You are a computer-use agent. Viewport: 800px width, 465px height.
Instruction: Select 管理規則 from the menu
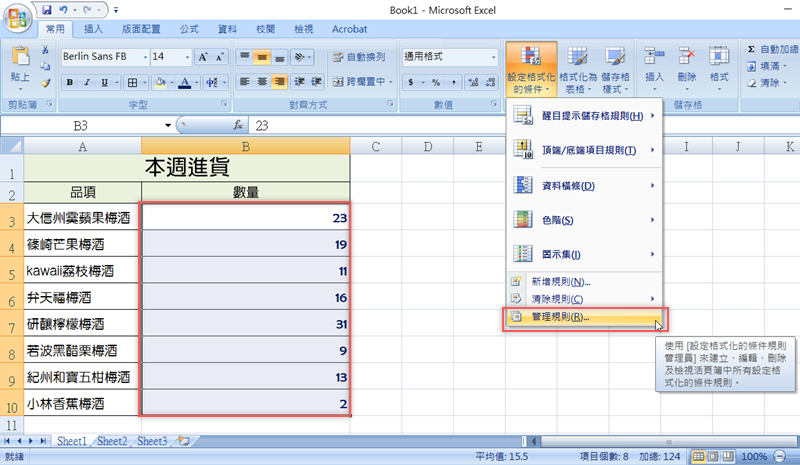(560, 317)
